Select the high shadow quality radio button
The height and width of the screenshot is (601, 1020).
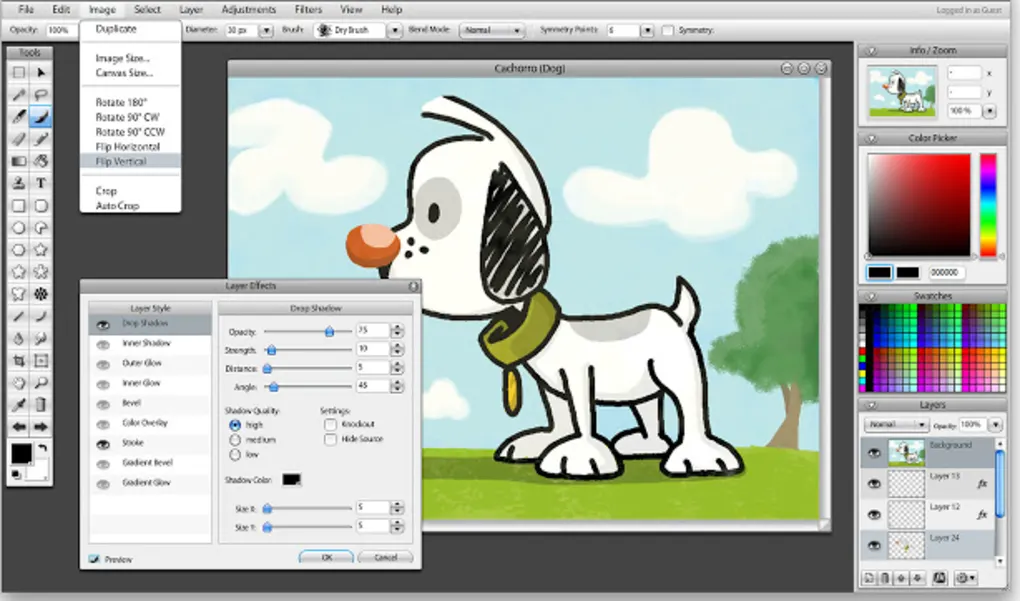(235, 425)
